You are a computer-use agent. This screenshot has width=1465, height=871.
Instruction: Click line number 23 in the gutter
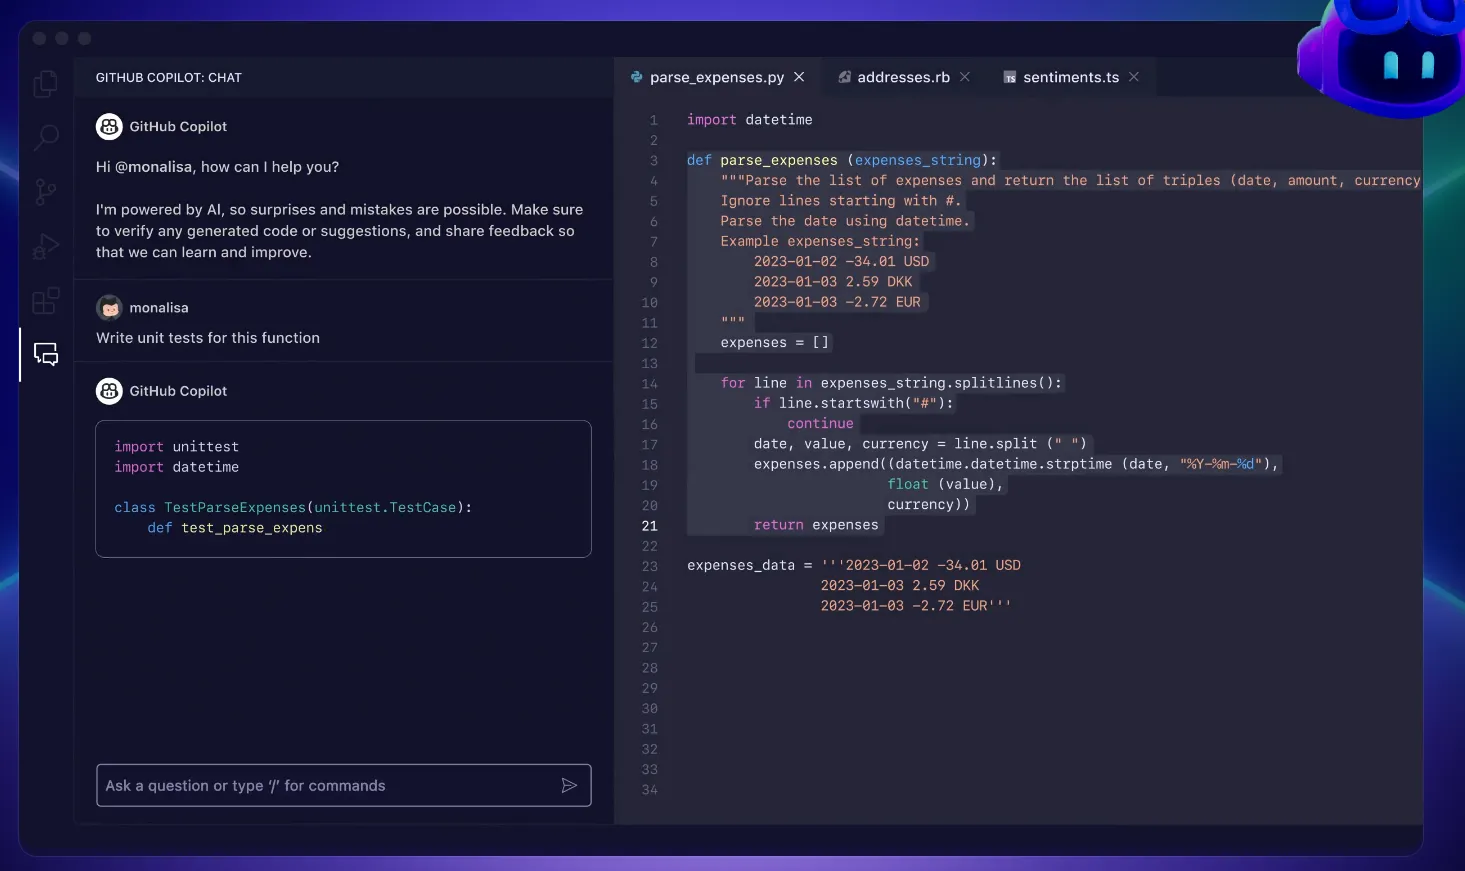click(x=650, y=566)
